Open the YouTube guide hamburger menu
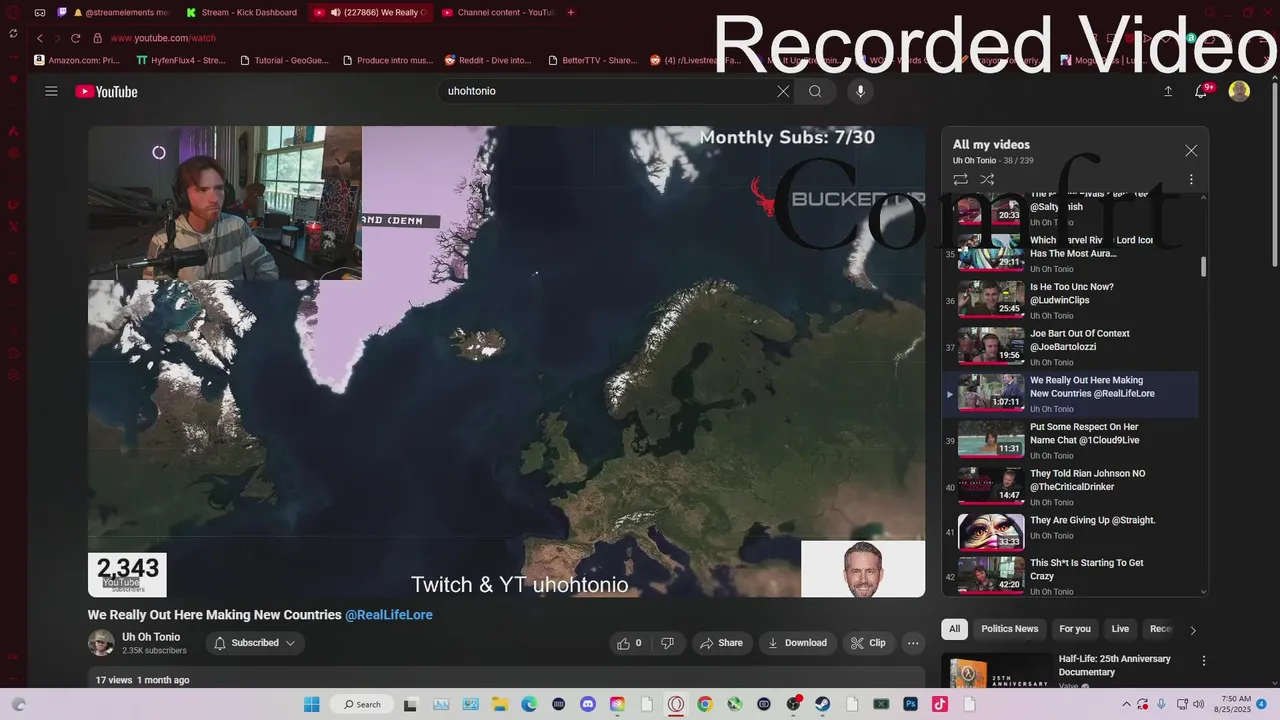Image resolution: width=1280 pixels, height=720 pixels. tap(51, 91)
